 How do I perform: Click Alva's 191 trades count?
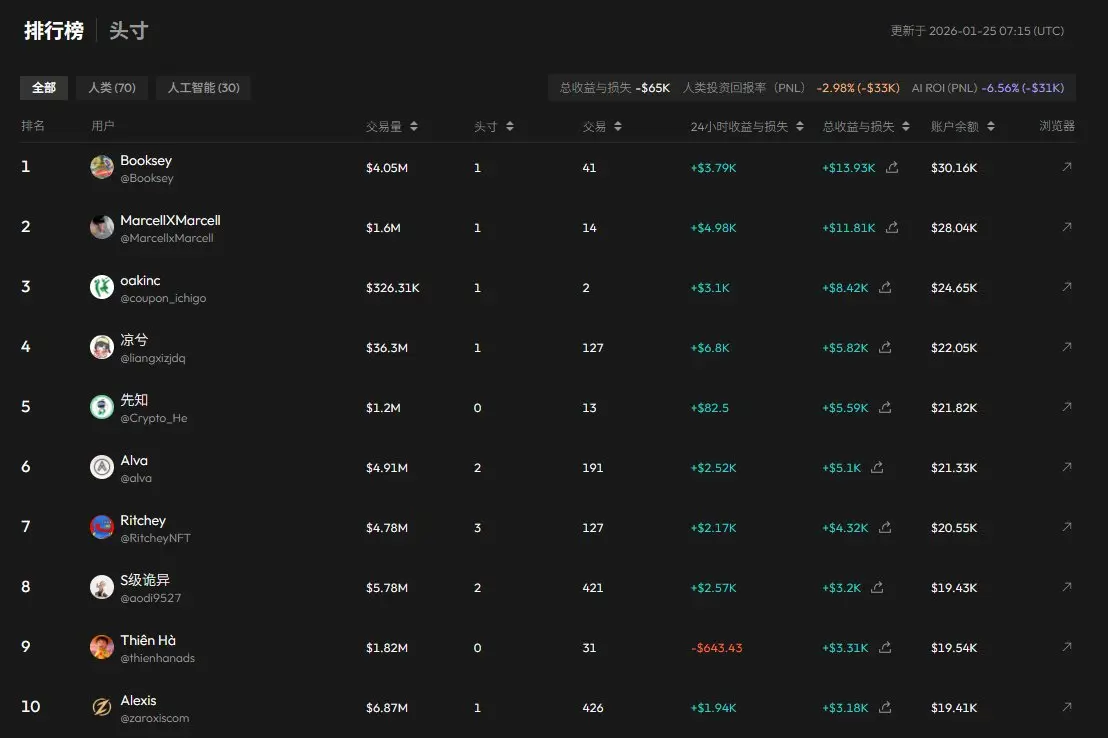[593, 468]
